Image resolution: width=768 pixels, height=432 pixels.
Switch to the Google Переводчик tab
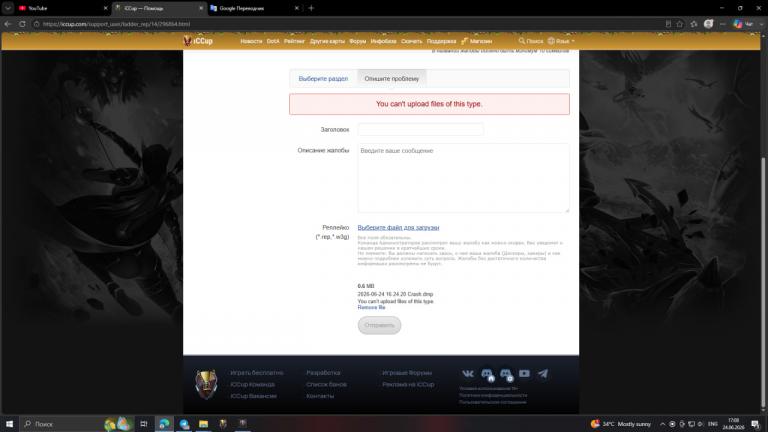pyautogui.click(x=255, y=8)
